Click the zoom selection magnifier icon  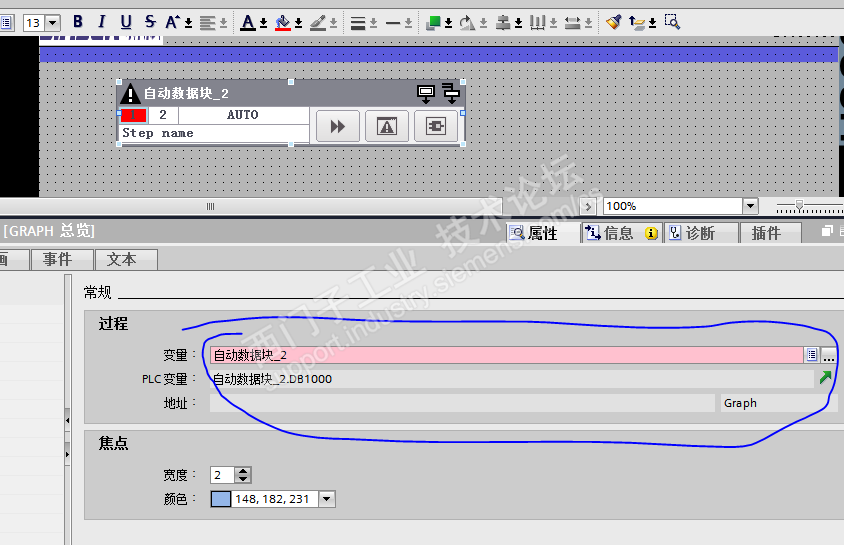coord(672,22)
